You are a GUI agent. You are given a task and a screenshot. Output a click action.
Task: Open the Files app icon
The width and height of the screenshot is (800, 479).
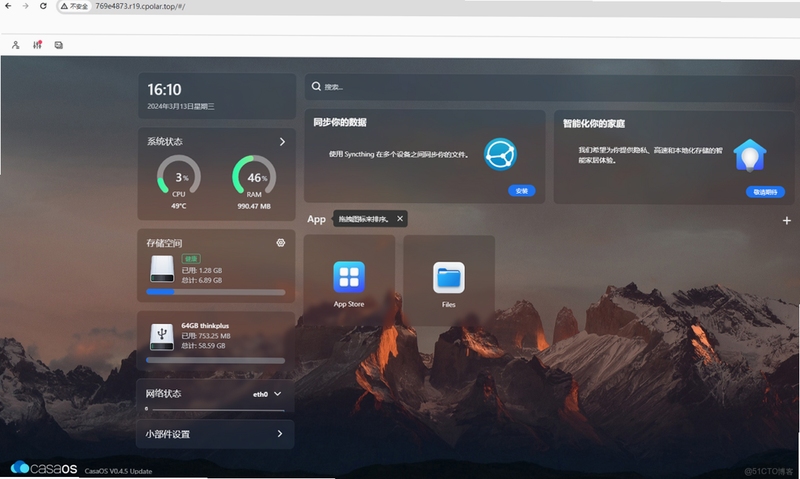click(x=449, y=278)
